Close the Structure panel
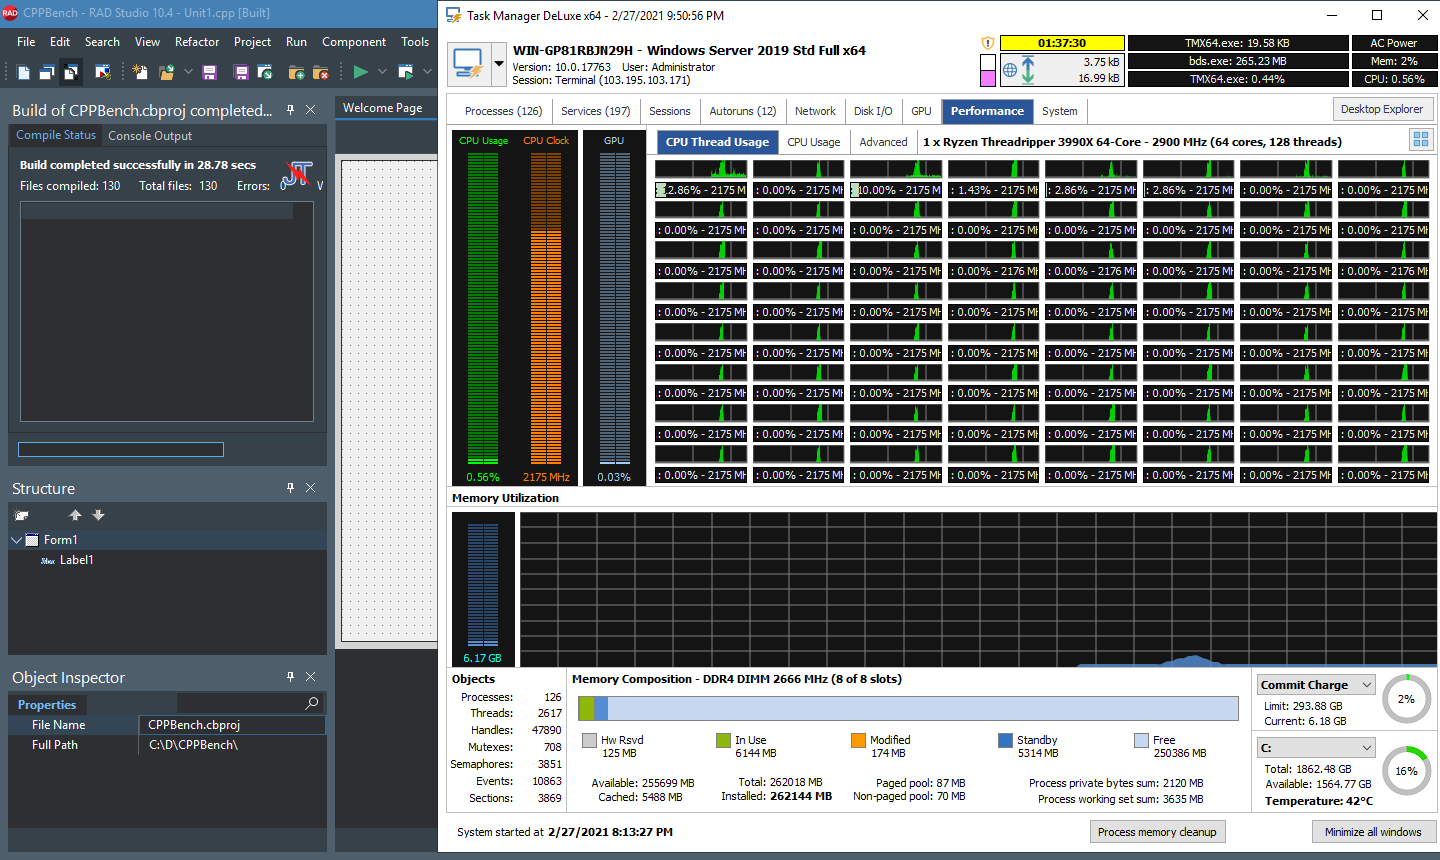Viewport: 1440px width, 860px height. [x=311, y=488]
